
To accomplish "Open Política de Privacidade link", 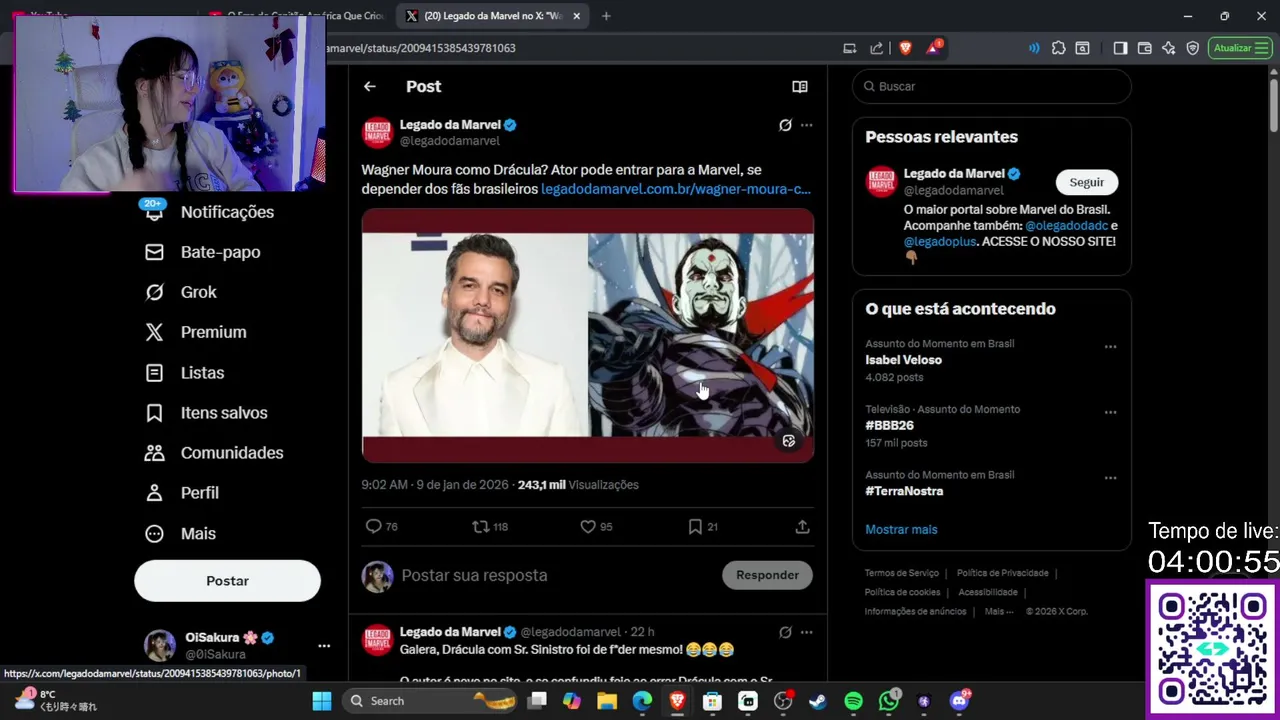I will click(1003, 573).
